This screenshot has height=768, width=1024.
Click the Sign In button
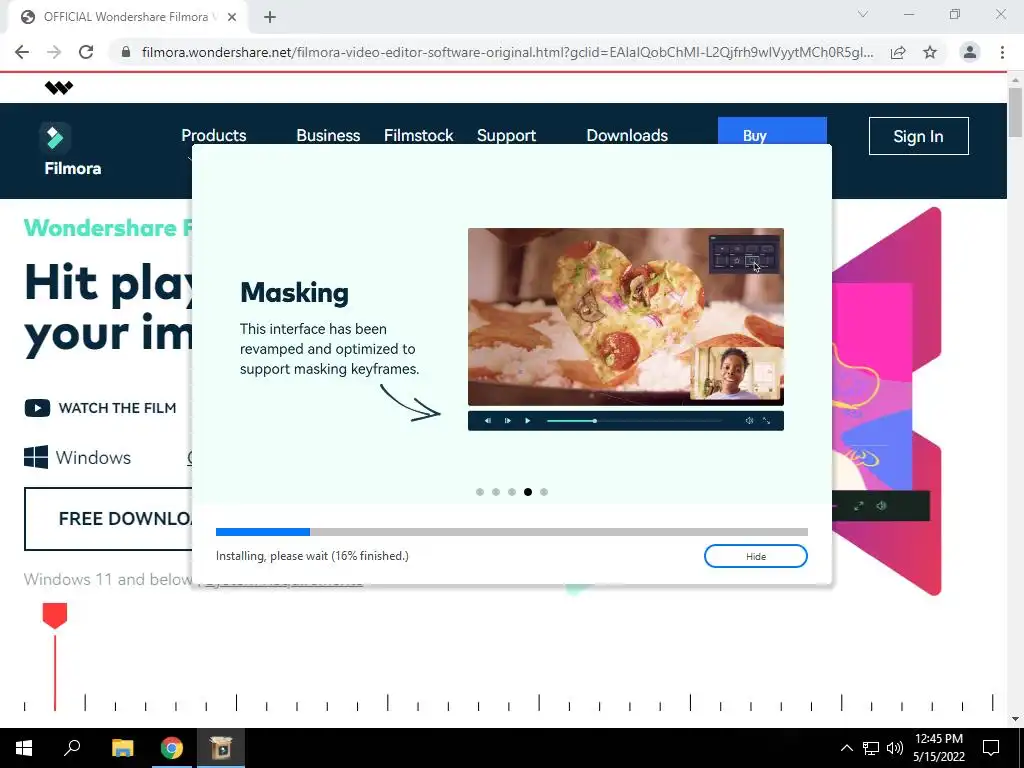tap(918, 136)
